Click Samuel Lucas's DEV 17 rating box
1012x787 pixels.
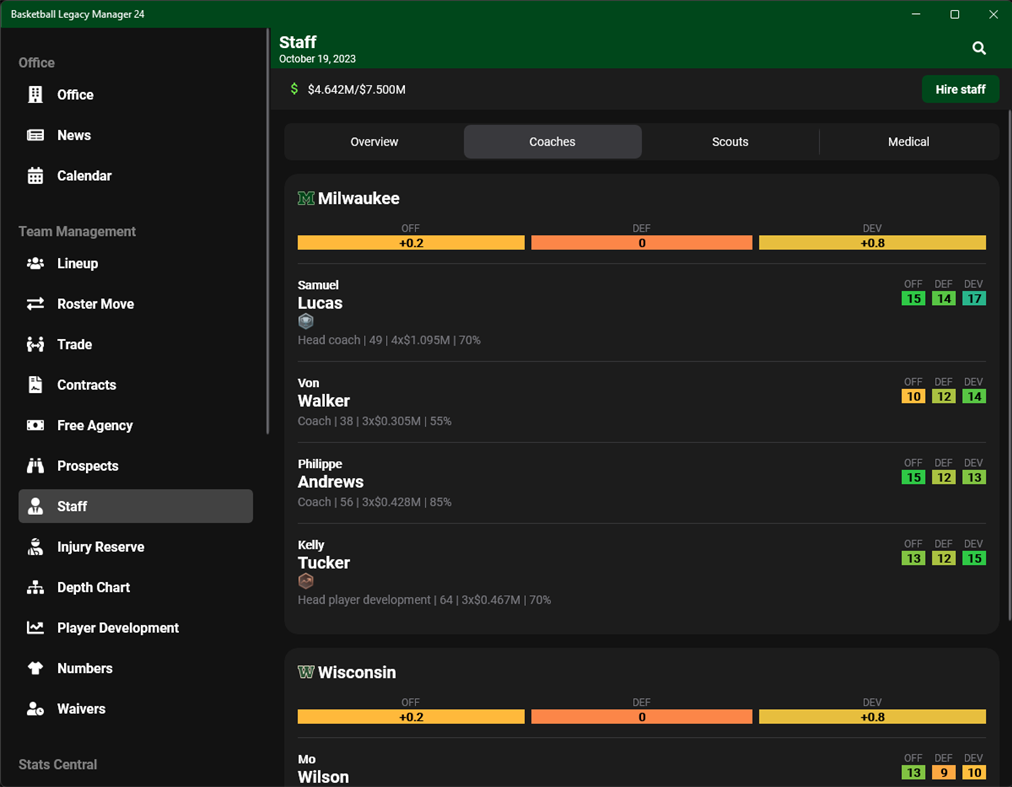pyautogui.click(x=974, y=298)
